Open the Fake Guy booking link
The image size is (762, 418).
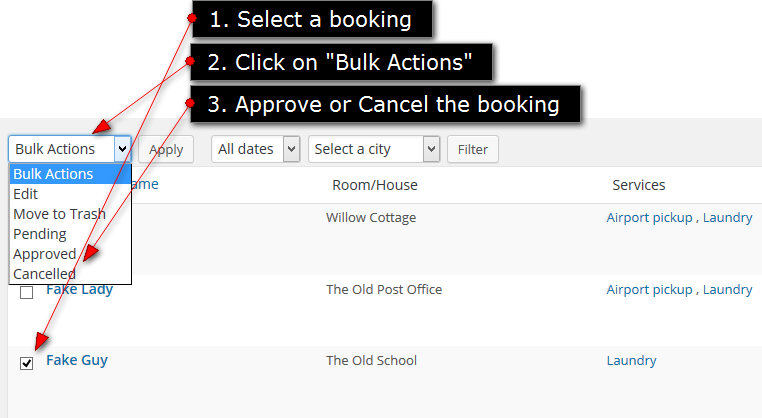coord(77,360)
